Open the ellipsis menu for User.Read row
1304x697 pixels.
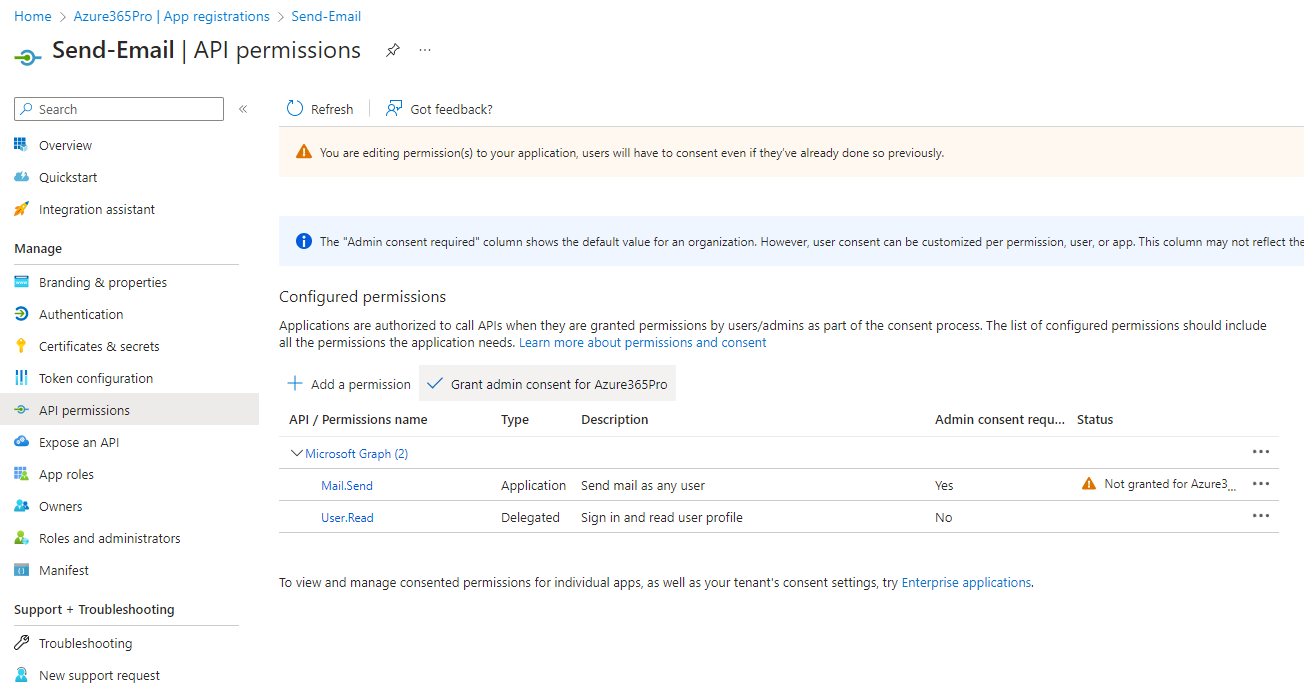tap(1261, 516)
